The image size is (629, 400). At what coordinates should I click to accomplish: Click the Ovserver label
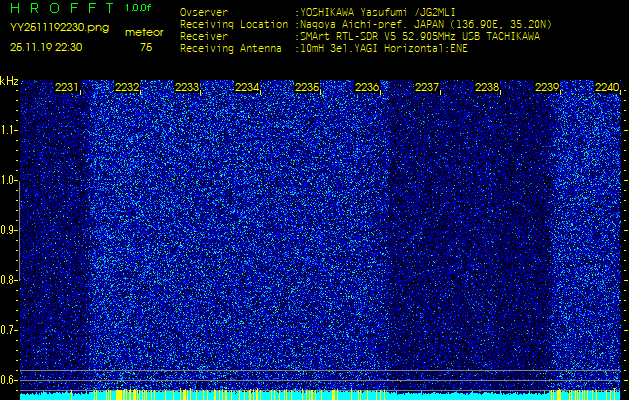point(204,12)
